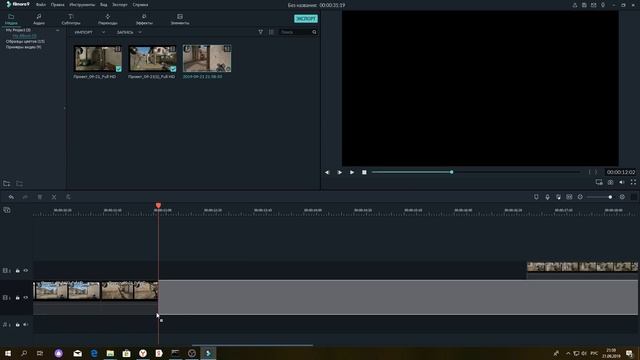Lock the main video track 1
The width and height of the screenshot is (640, 360).
click(18, 298)
